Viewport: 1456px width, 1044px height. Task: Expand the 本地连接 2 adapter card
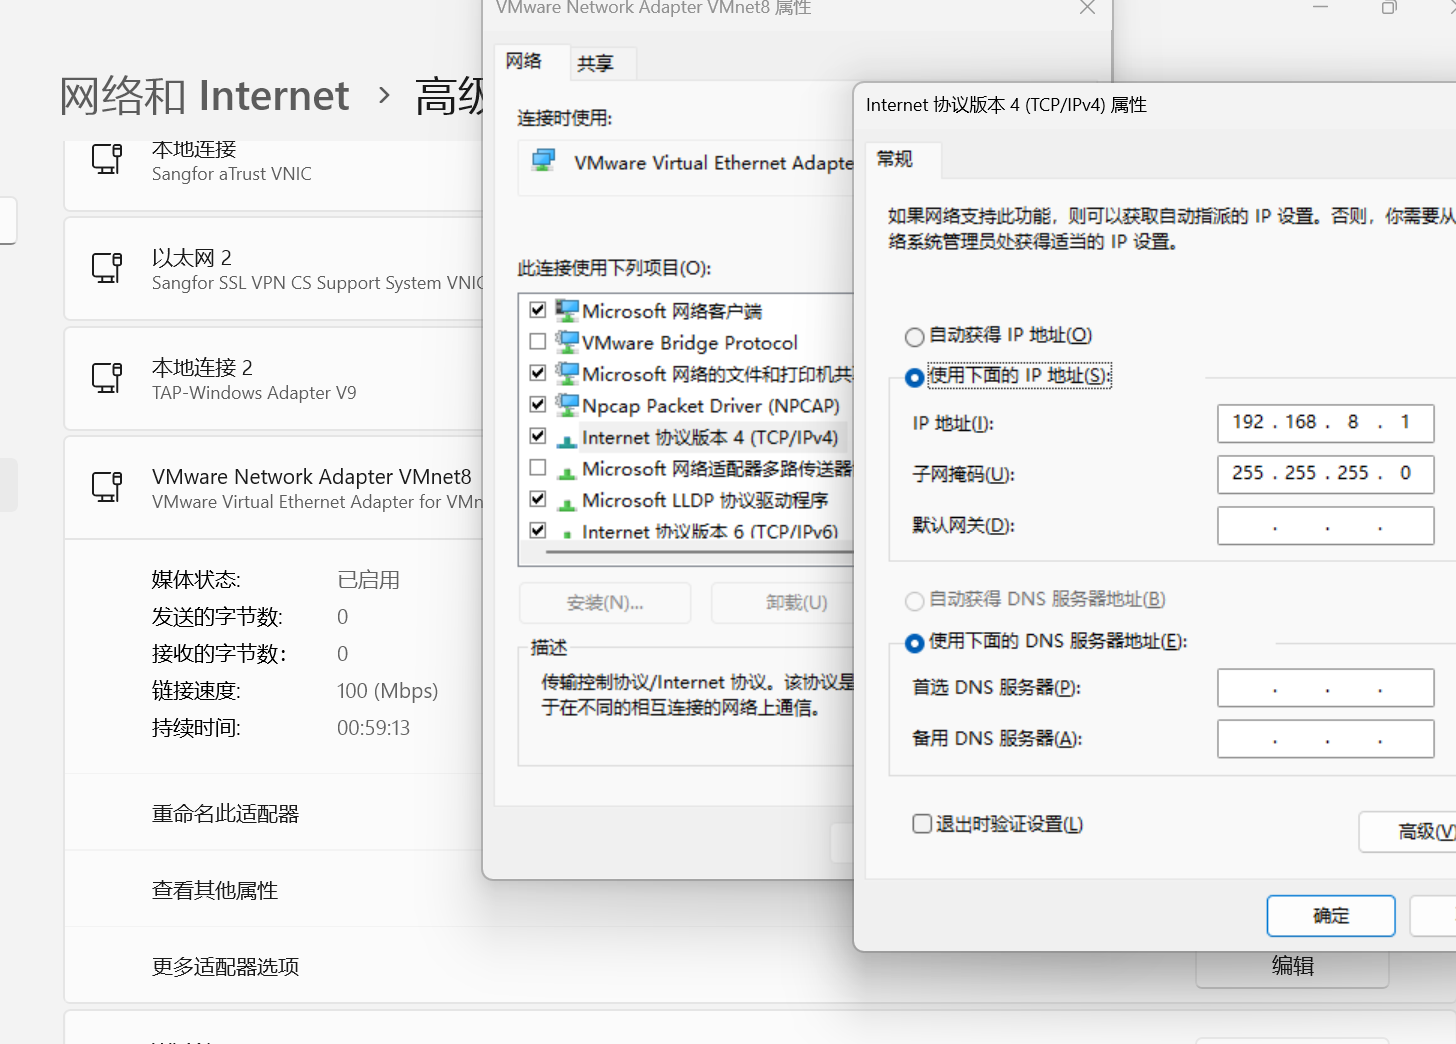tap(274, 378)
